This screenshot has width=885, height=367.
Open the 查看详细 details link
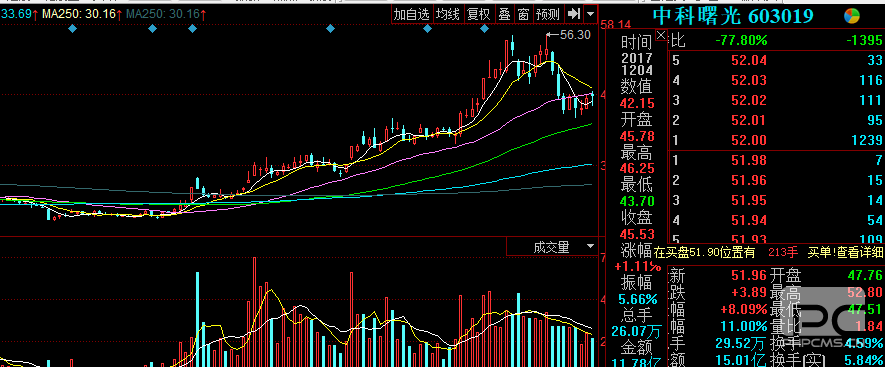(860, 252)
